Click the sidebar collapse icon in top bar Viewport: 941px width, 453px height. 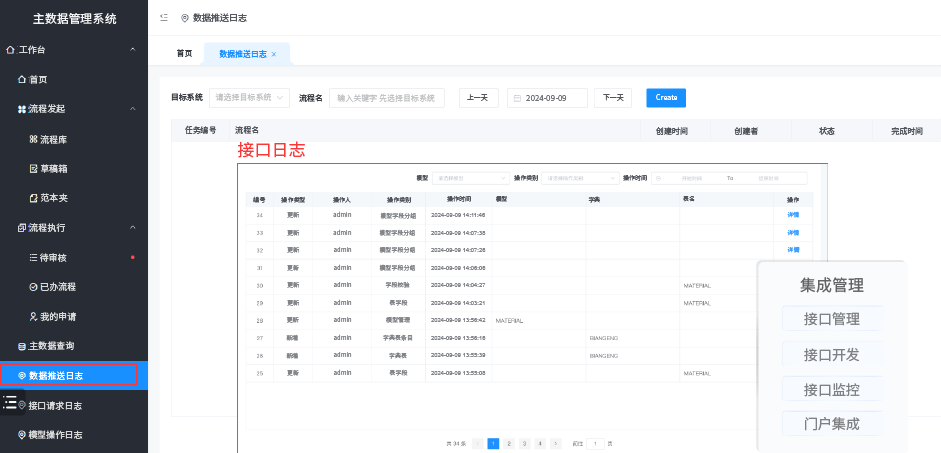click(164, 18)
